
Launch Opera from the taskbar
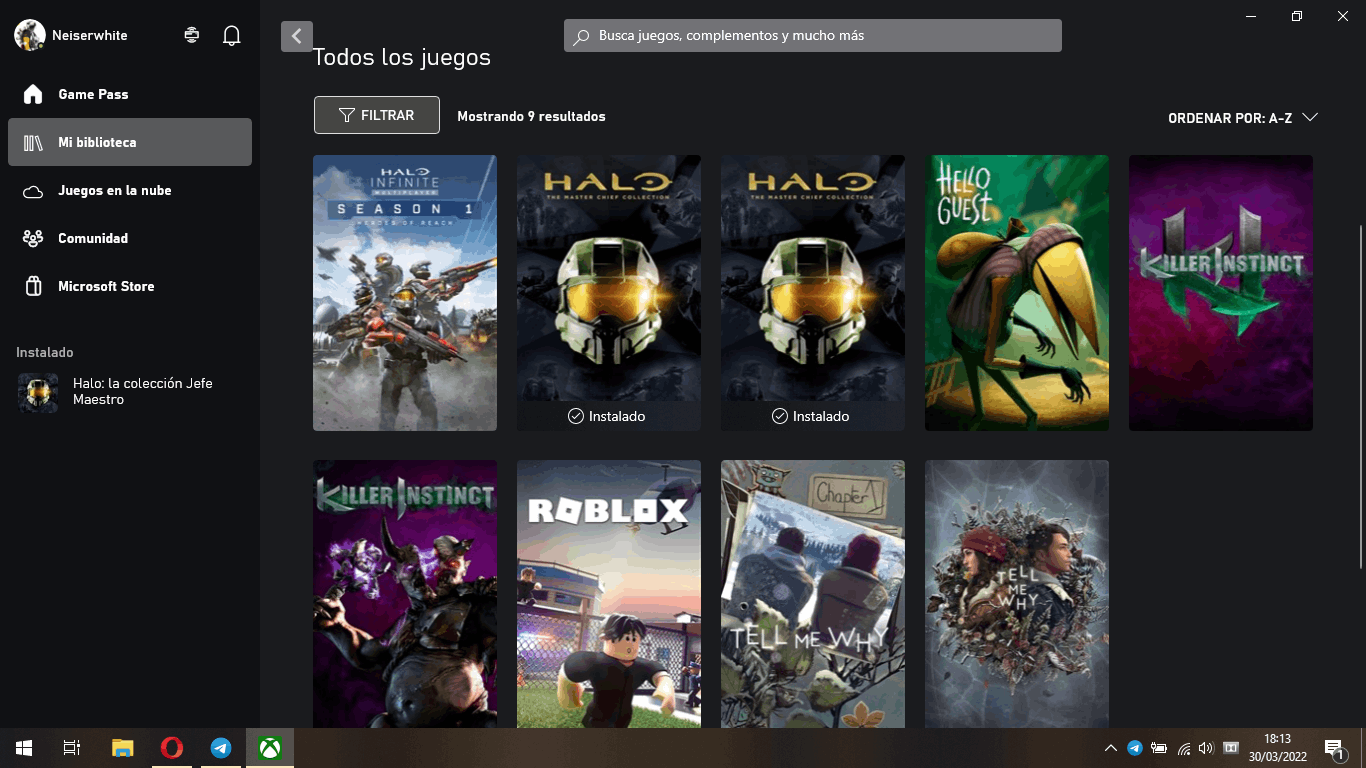pos(172,748)
